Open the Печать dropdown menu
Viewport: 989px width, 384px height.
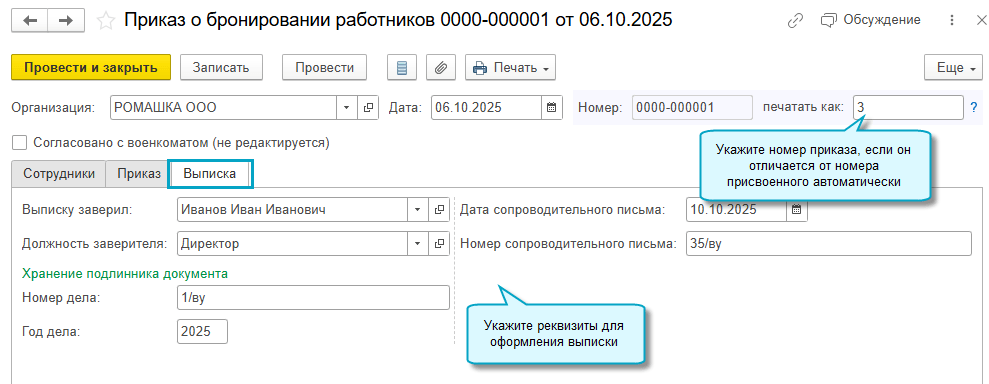510,67
